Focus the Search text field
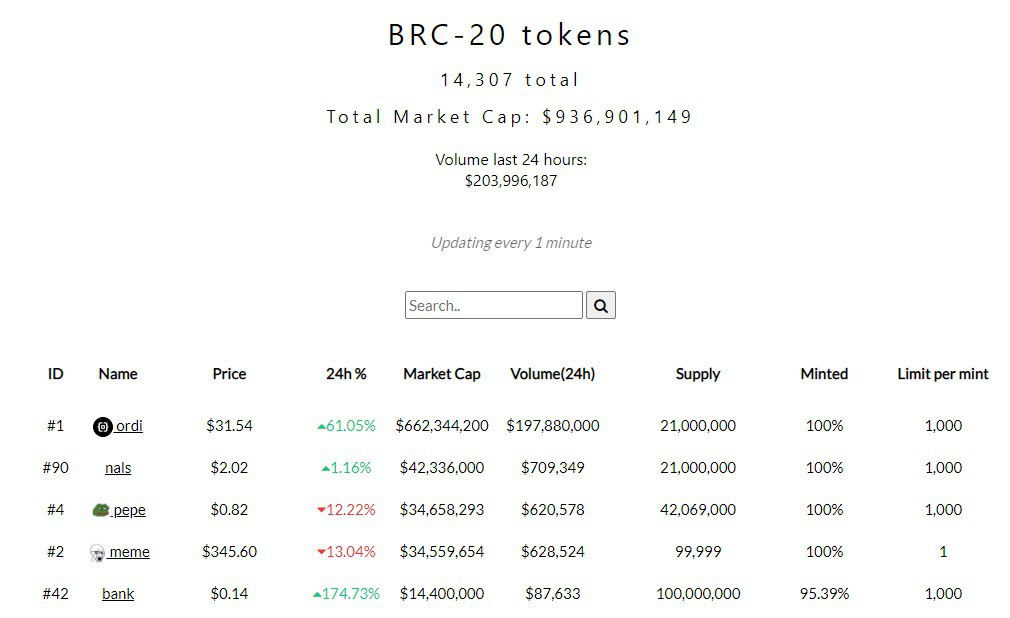This screenshot has width=1010, height=618. click(493, 305)
